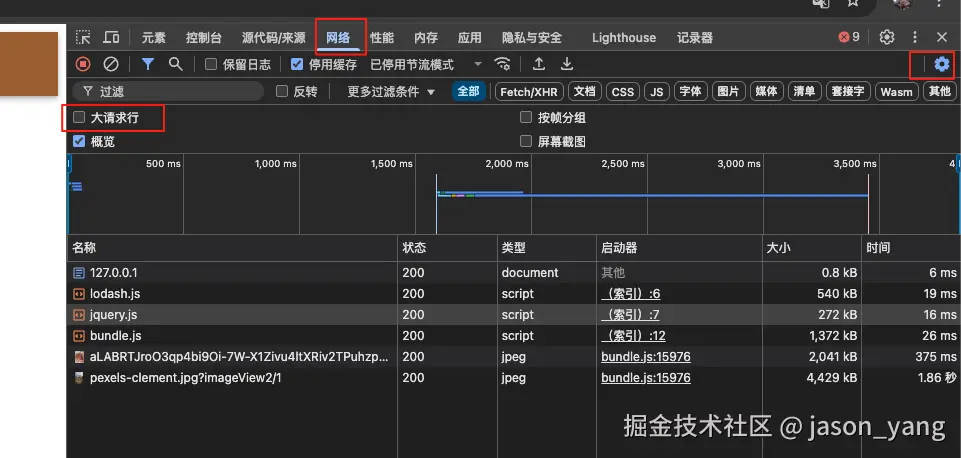This screenshot has width=961, height=458.
Task: Open initiator link (索引):6
Action: pyautogui.click(x=631, y=294)
